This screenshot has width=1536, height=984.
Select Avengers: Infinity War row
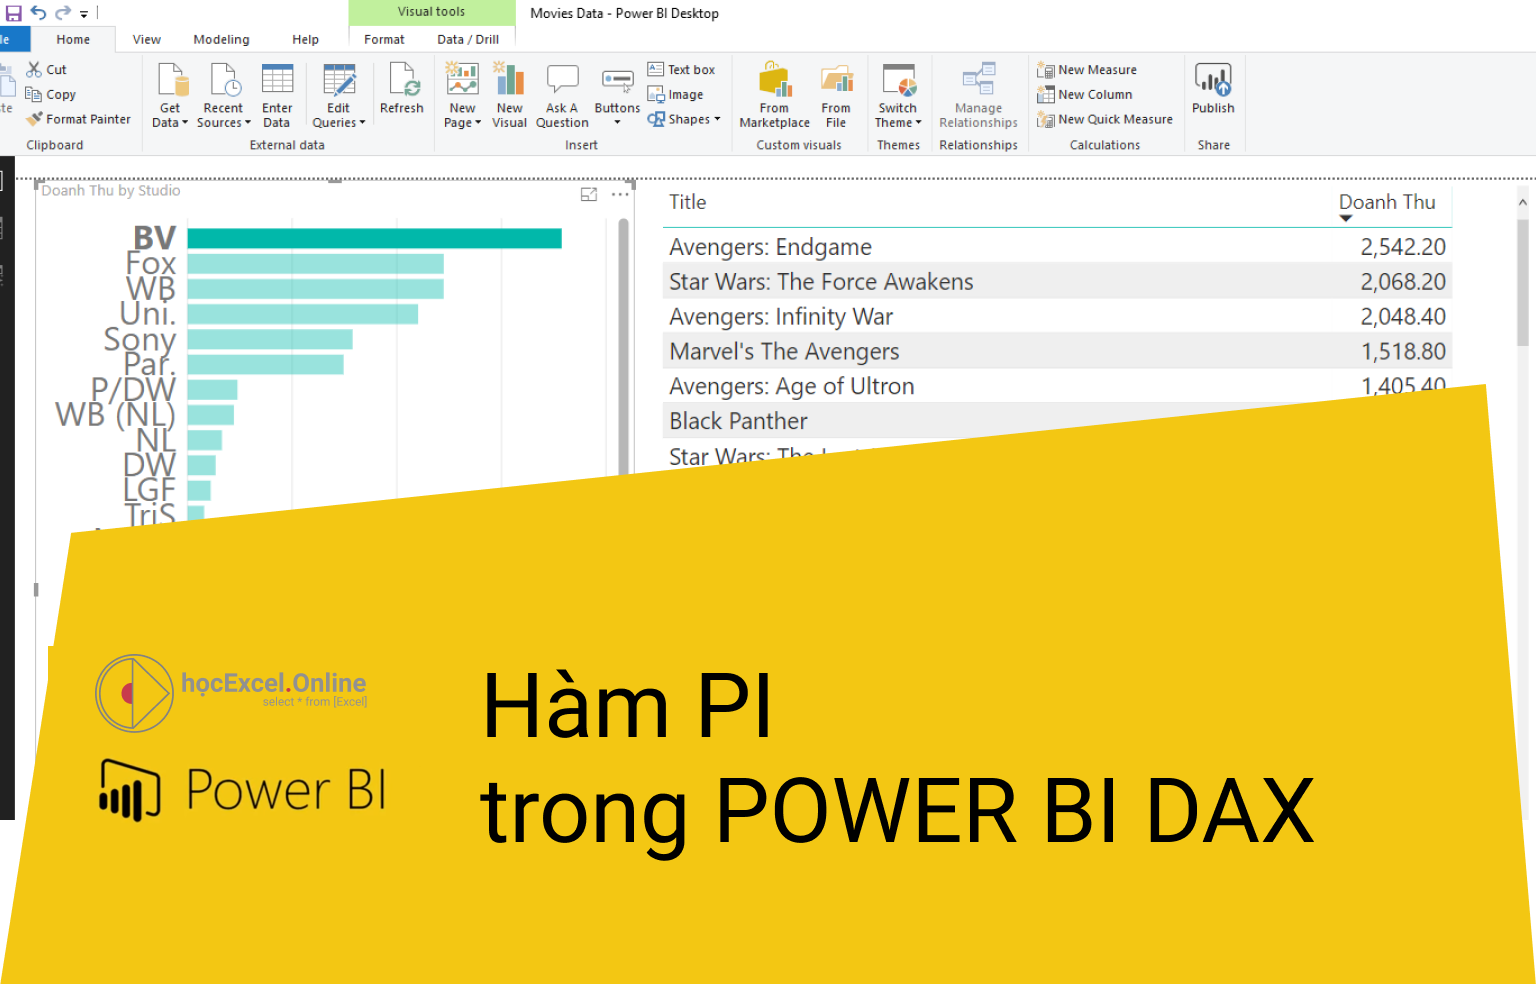point(1057,316)
